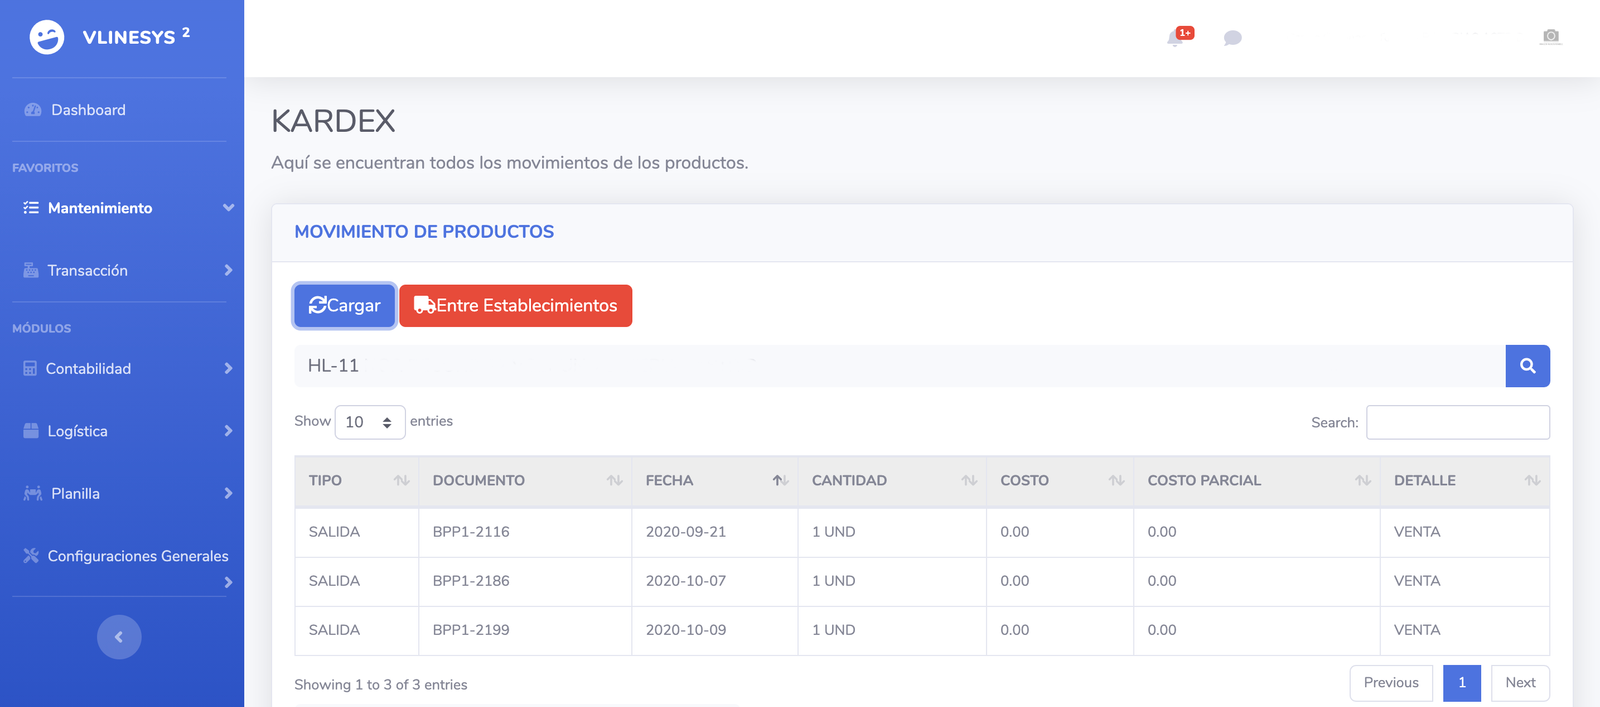This screenshot has height=707, width=1600.
Task: Click the magnifier search button
Action: click(1527, 366)
